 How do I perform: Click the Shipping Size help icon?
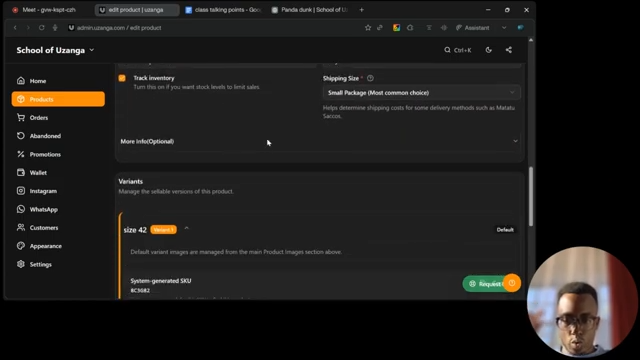click(x=370, y=78)
